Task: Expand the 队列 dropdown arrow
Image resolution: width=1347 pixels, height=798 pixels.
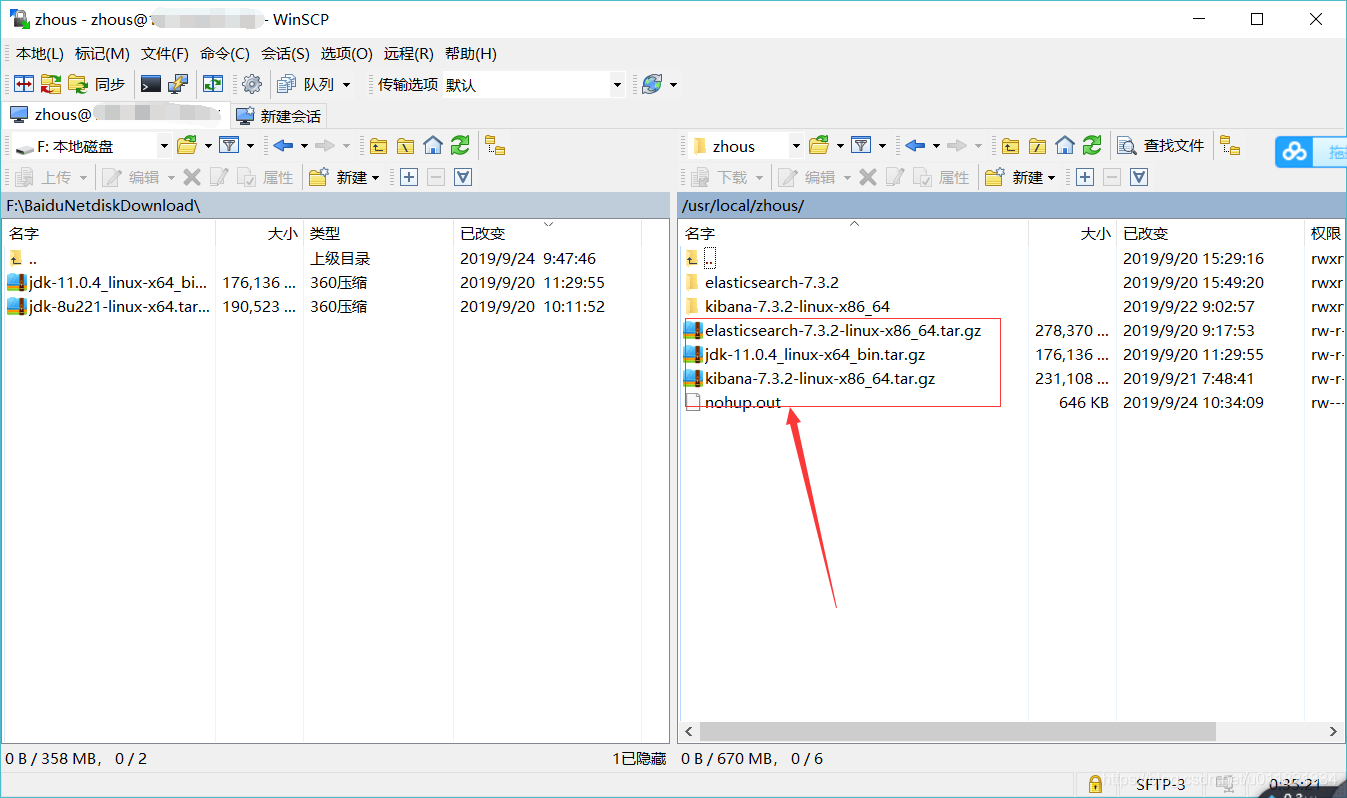Action: tap(347, 85)
